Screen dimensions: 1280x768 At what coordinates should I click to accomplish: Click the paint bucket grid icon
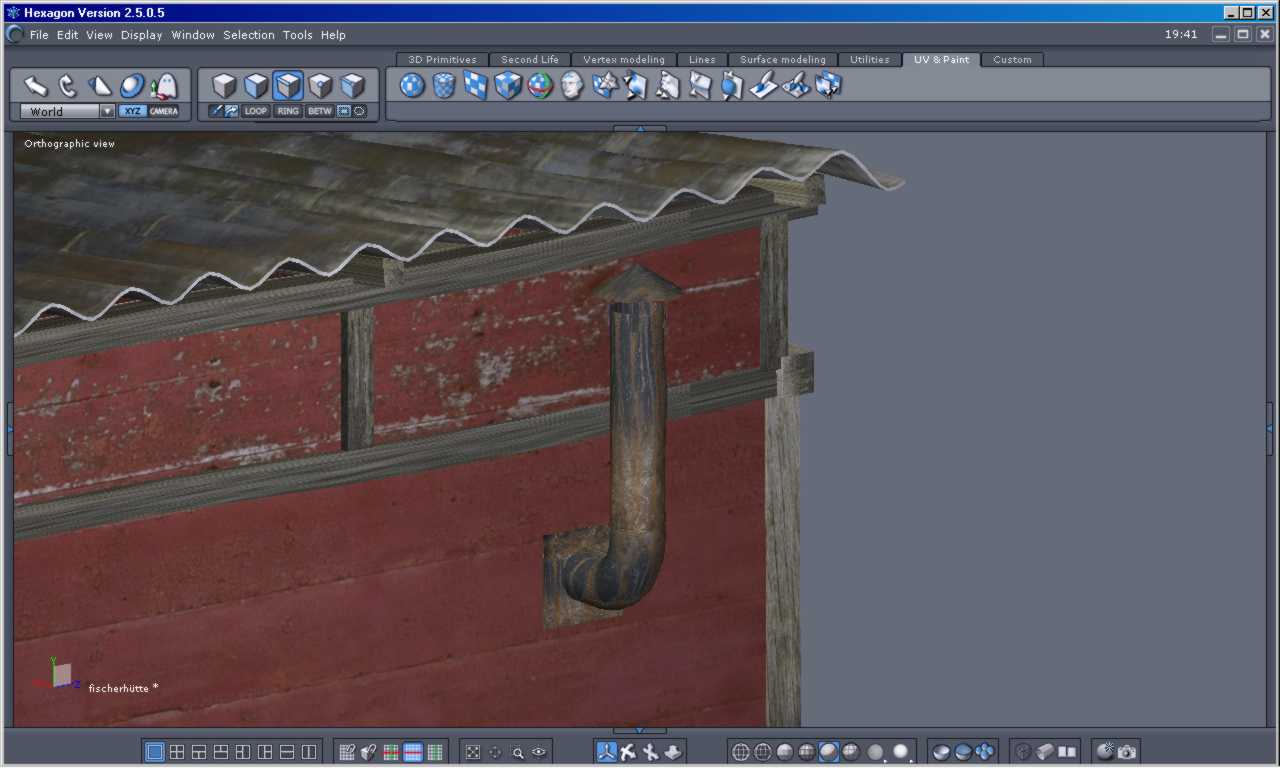pyautogui.click(x=369, y=752)
